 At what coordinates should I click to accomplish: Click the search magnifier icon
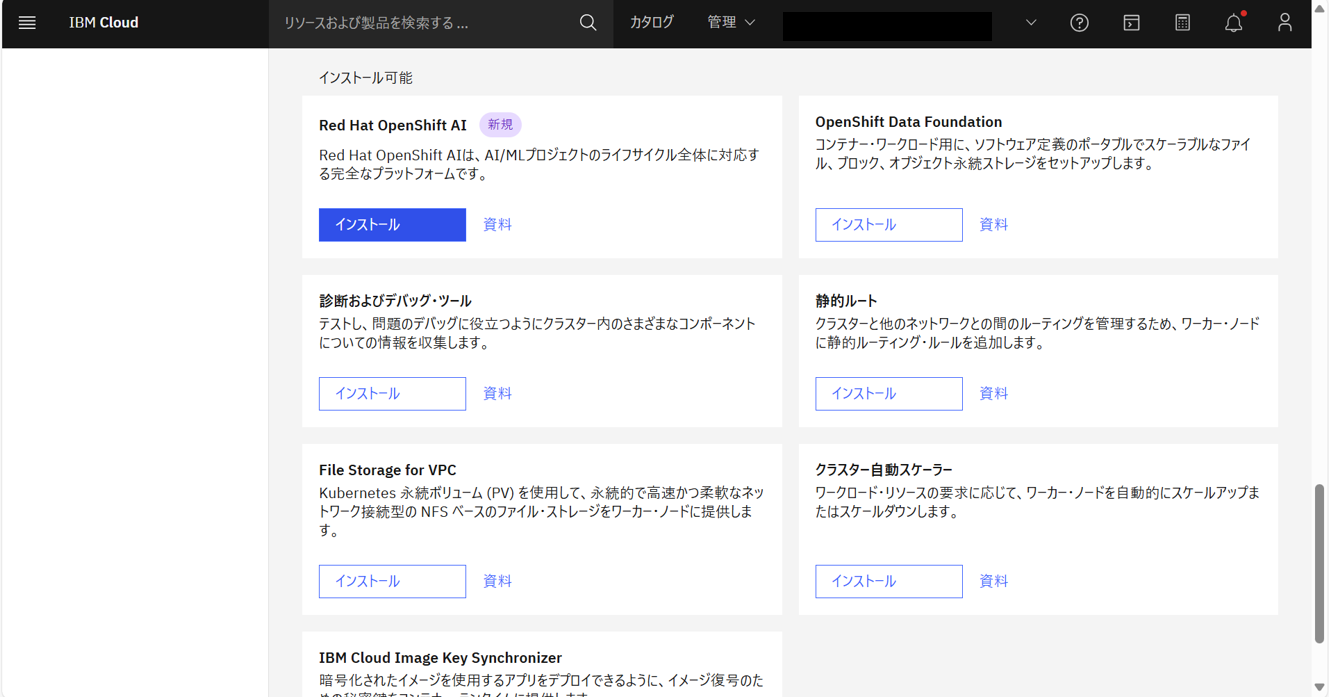(x=588, y=22)
